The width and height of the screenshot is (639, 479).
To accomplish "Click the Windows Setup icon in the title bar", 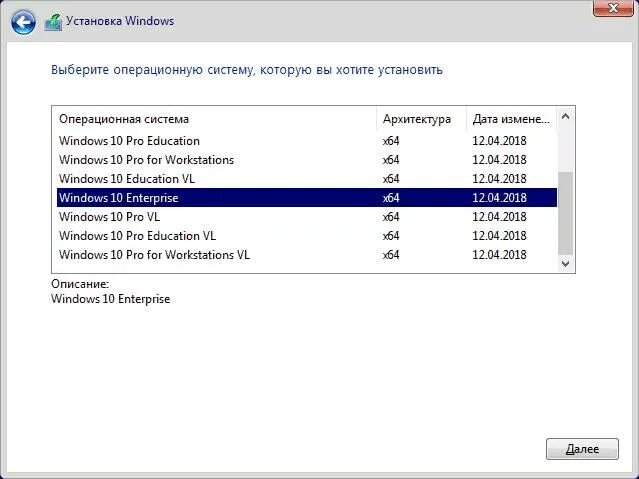I will point(53,22).
